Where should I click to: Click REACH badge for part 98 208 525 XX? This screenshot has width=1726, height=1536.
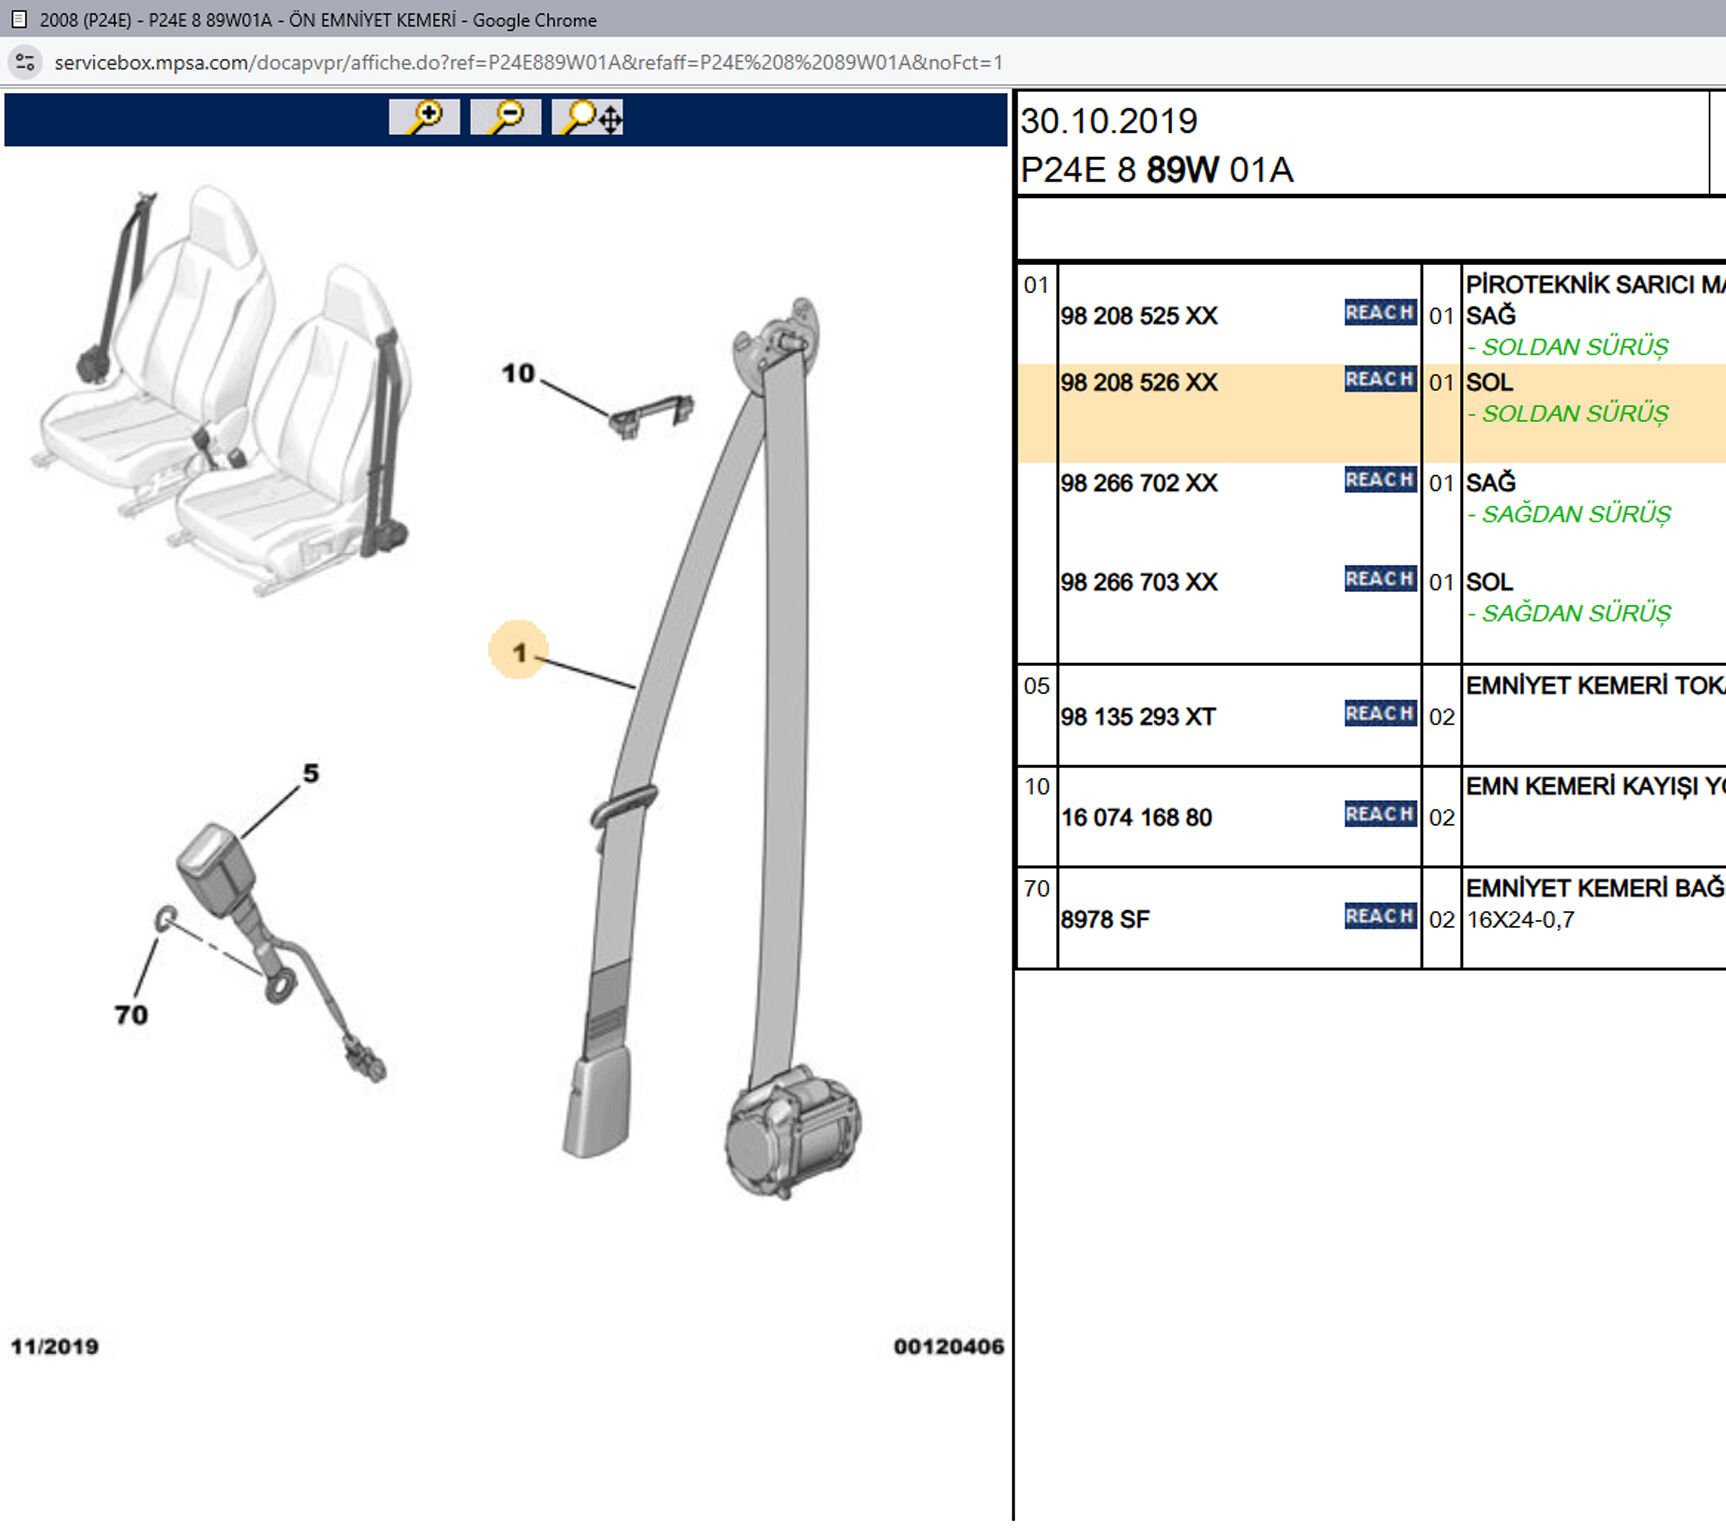click(1379, 313)
